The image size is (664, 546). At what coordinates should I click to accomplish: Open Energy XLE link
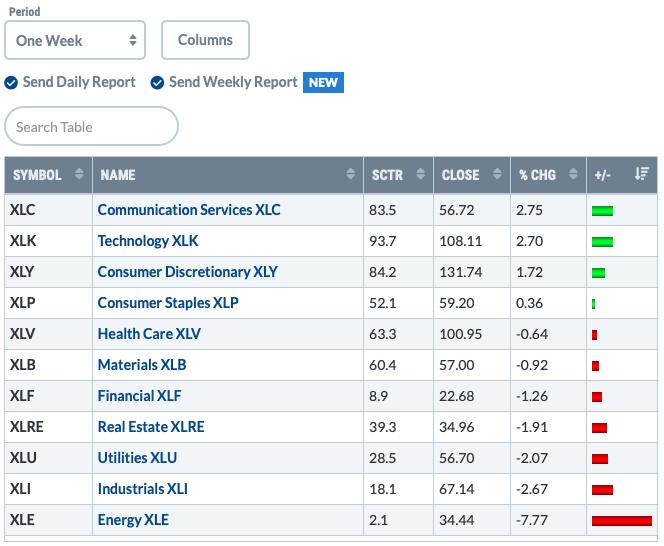point(133,519)
